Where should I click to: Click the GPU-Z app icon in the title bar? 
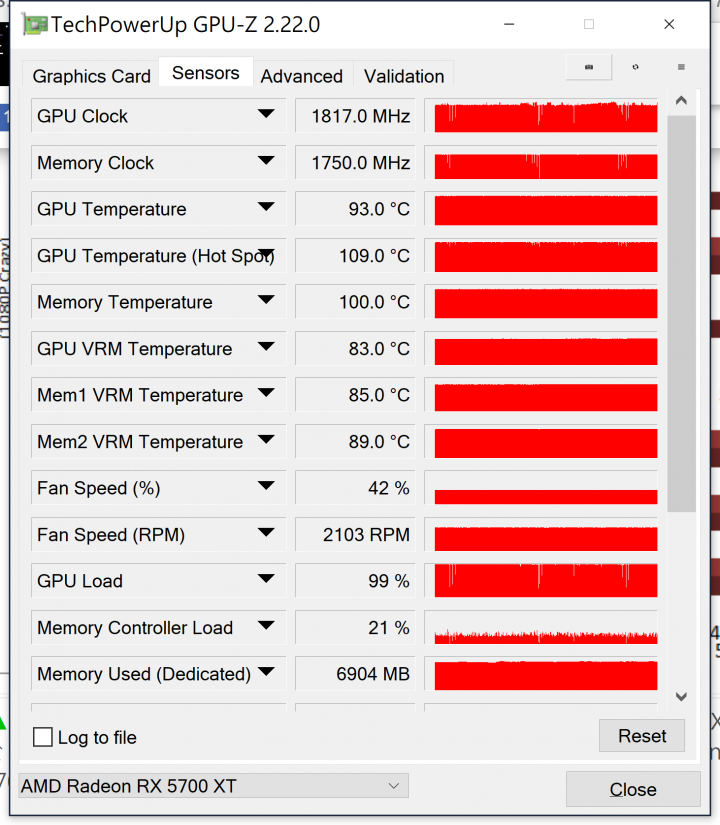pos(34,25)
